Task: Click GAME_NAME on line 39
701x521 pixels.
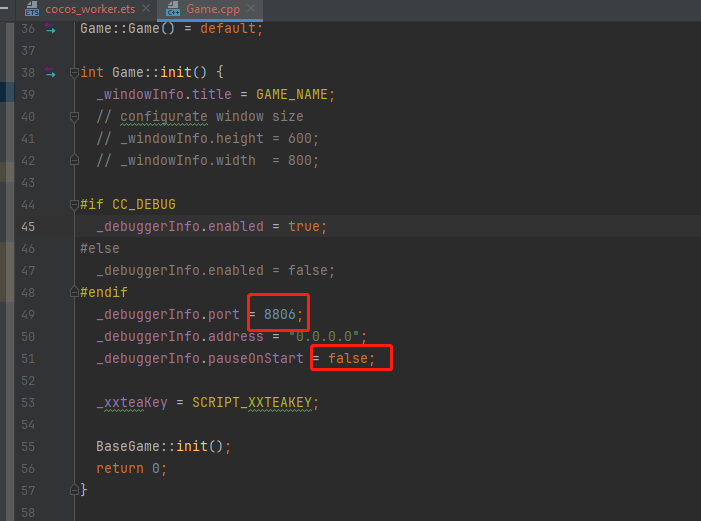Action: [x=291, y=94]
